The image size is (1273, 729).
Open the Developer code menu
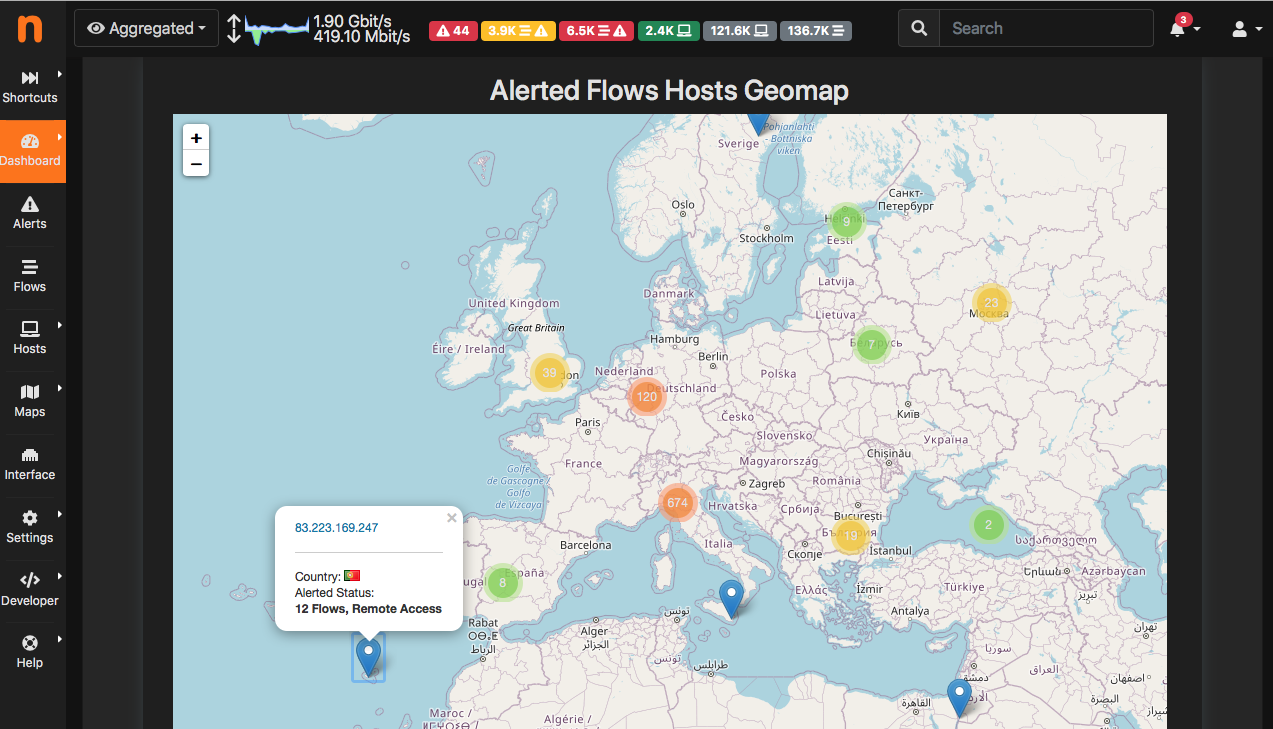coord(30,590)
